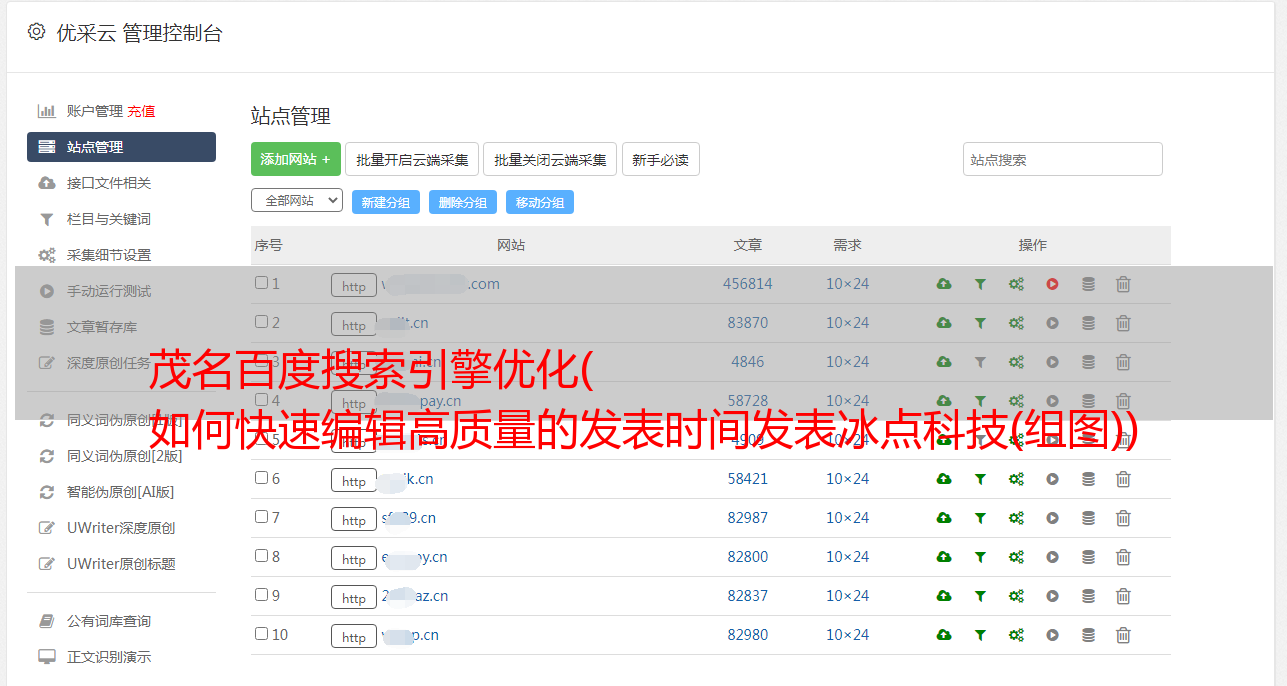The width and height of the screenshot is (1287, 686).
Task: Click gears icon in row 3
Action: (x=1016, y=362)
